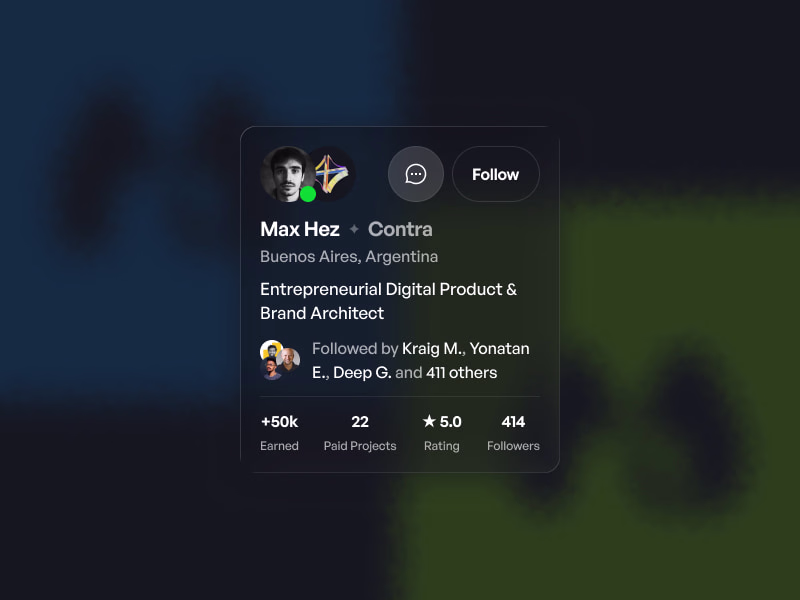Click the sparkle icon between Max Hez and Contra
Image resolution: width=800 pixels, height=600 pixels.
tap(354, 230)
